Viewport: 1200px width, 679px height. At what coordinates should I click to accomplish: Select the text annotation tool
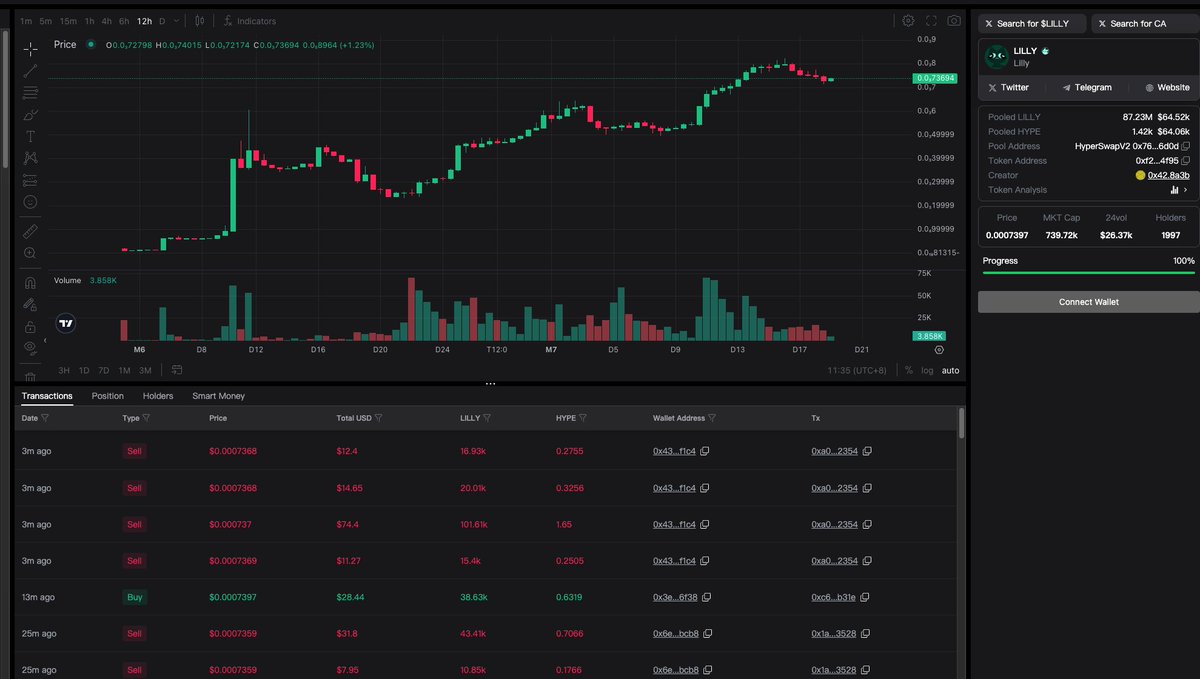(x=30, y=136)
